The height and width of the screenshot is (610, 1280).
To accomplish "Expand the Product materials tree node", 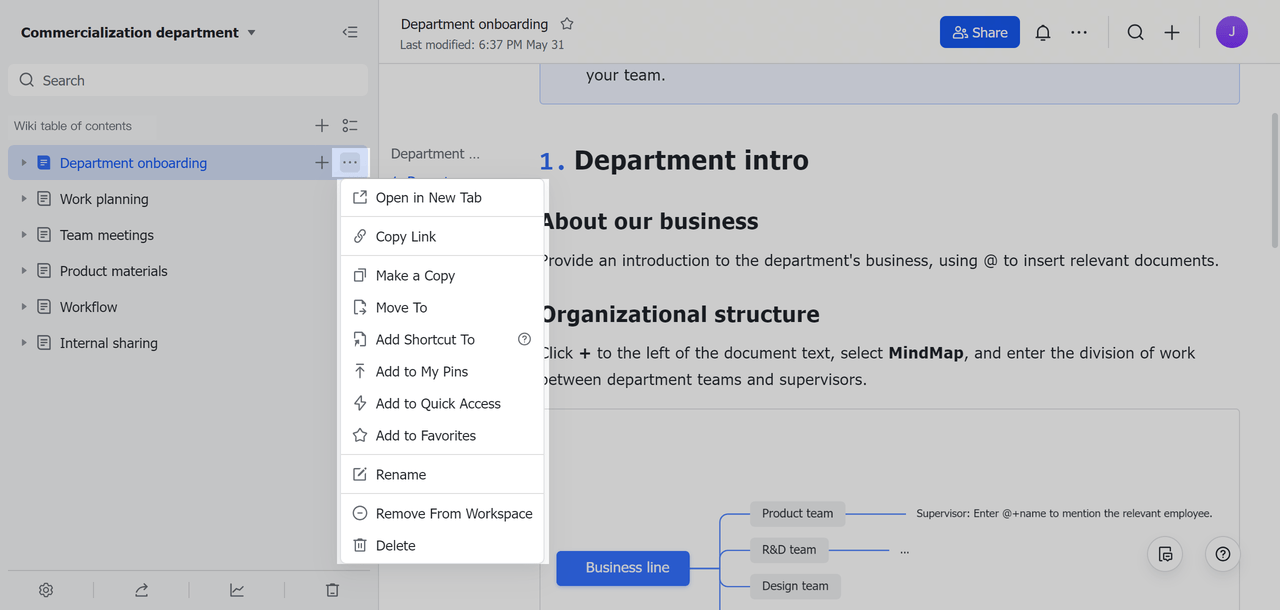I will pyautogui.click(x=24, y=271).
